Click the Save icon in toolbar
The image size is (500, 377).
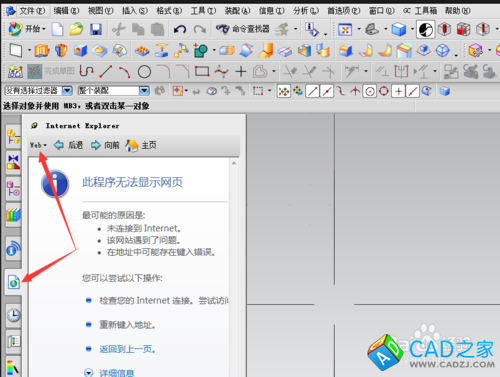coord(96,30)
